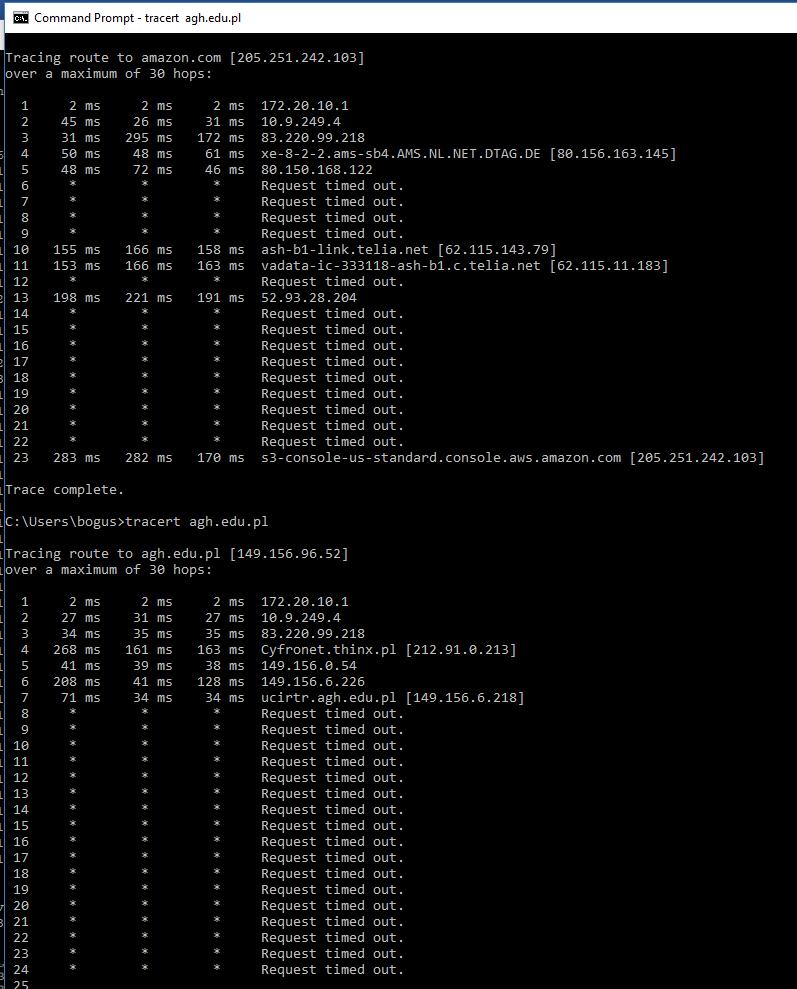The width and height of the screenshot is (797, 989).
Task: Click the 80.150.168.122 address at hop 5
Action: pyautogui.click(x=317, y=170)
